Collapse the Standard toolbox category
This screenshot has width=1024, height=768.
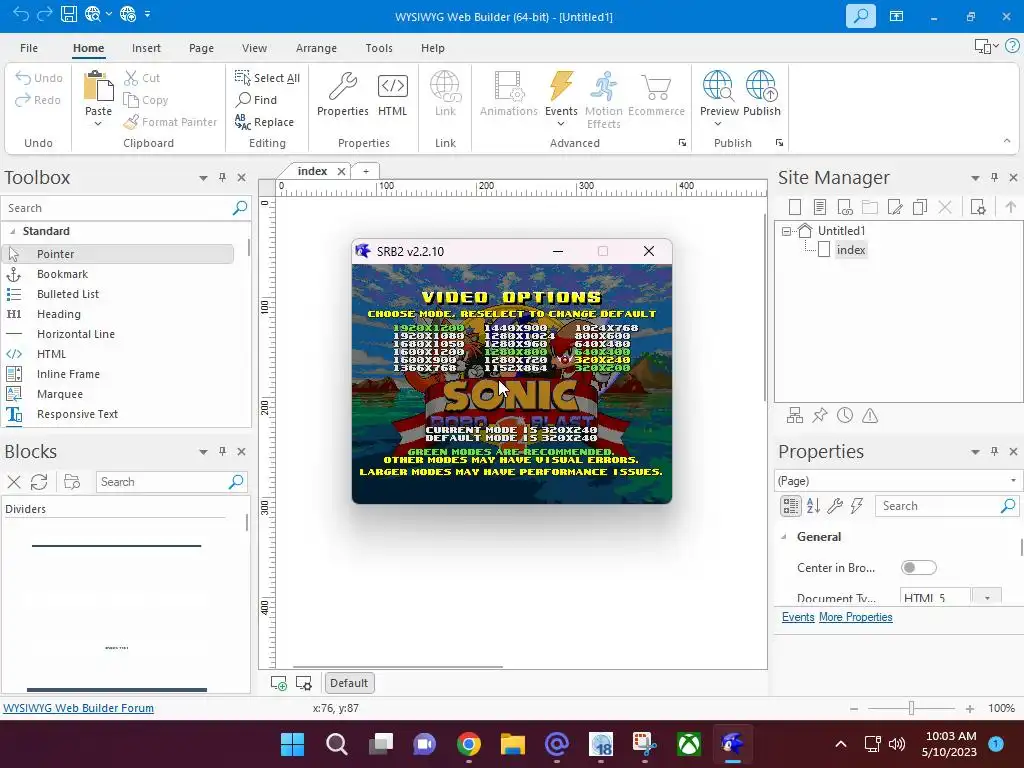click(12, 231)
